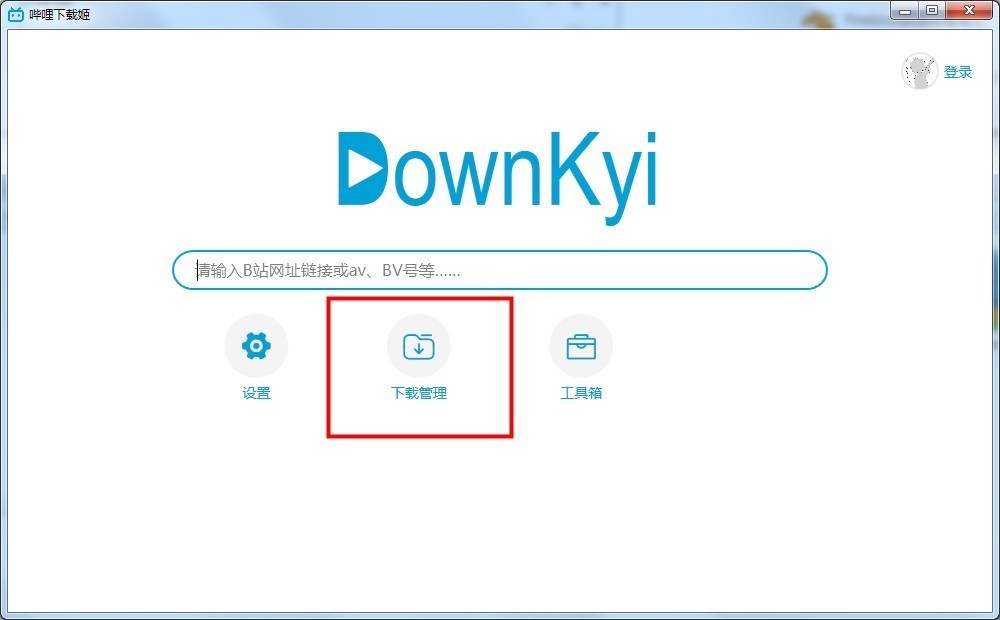Viewport: 1000px width, 620px height.
Task: Click the app icon in the title bar
Action: point(16,14)
